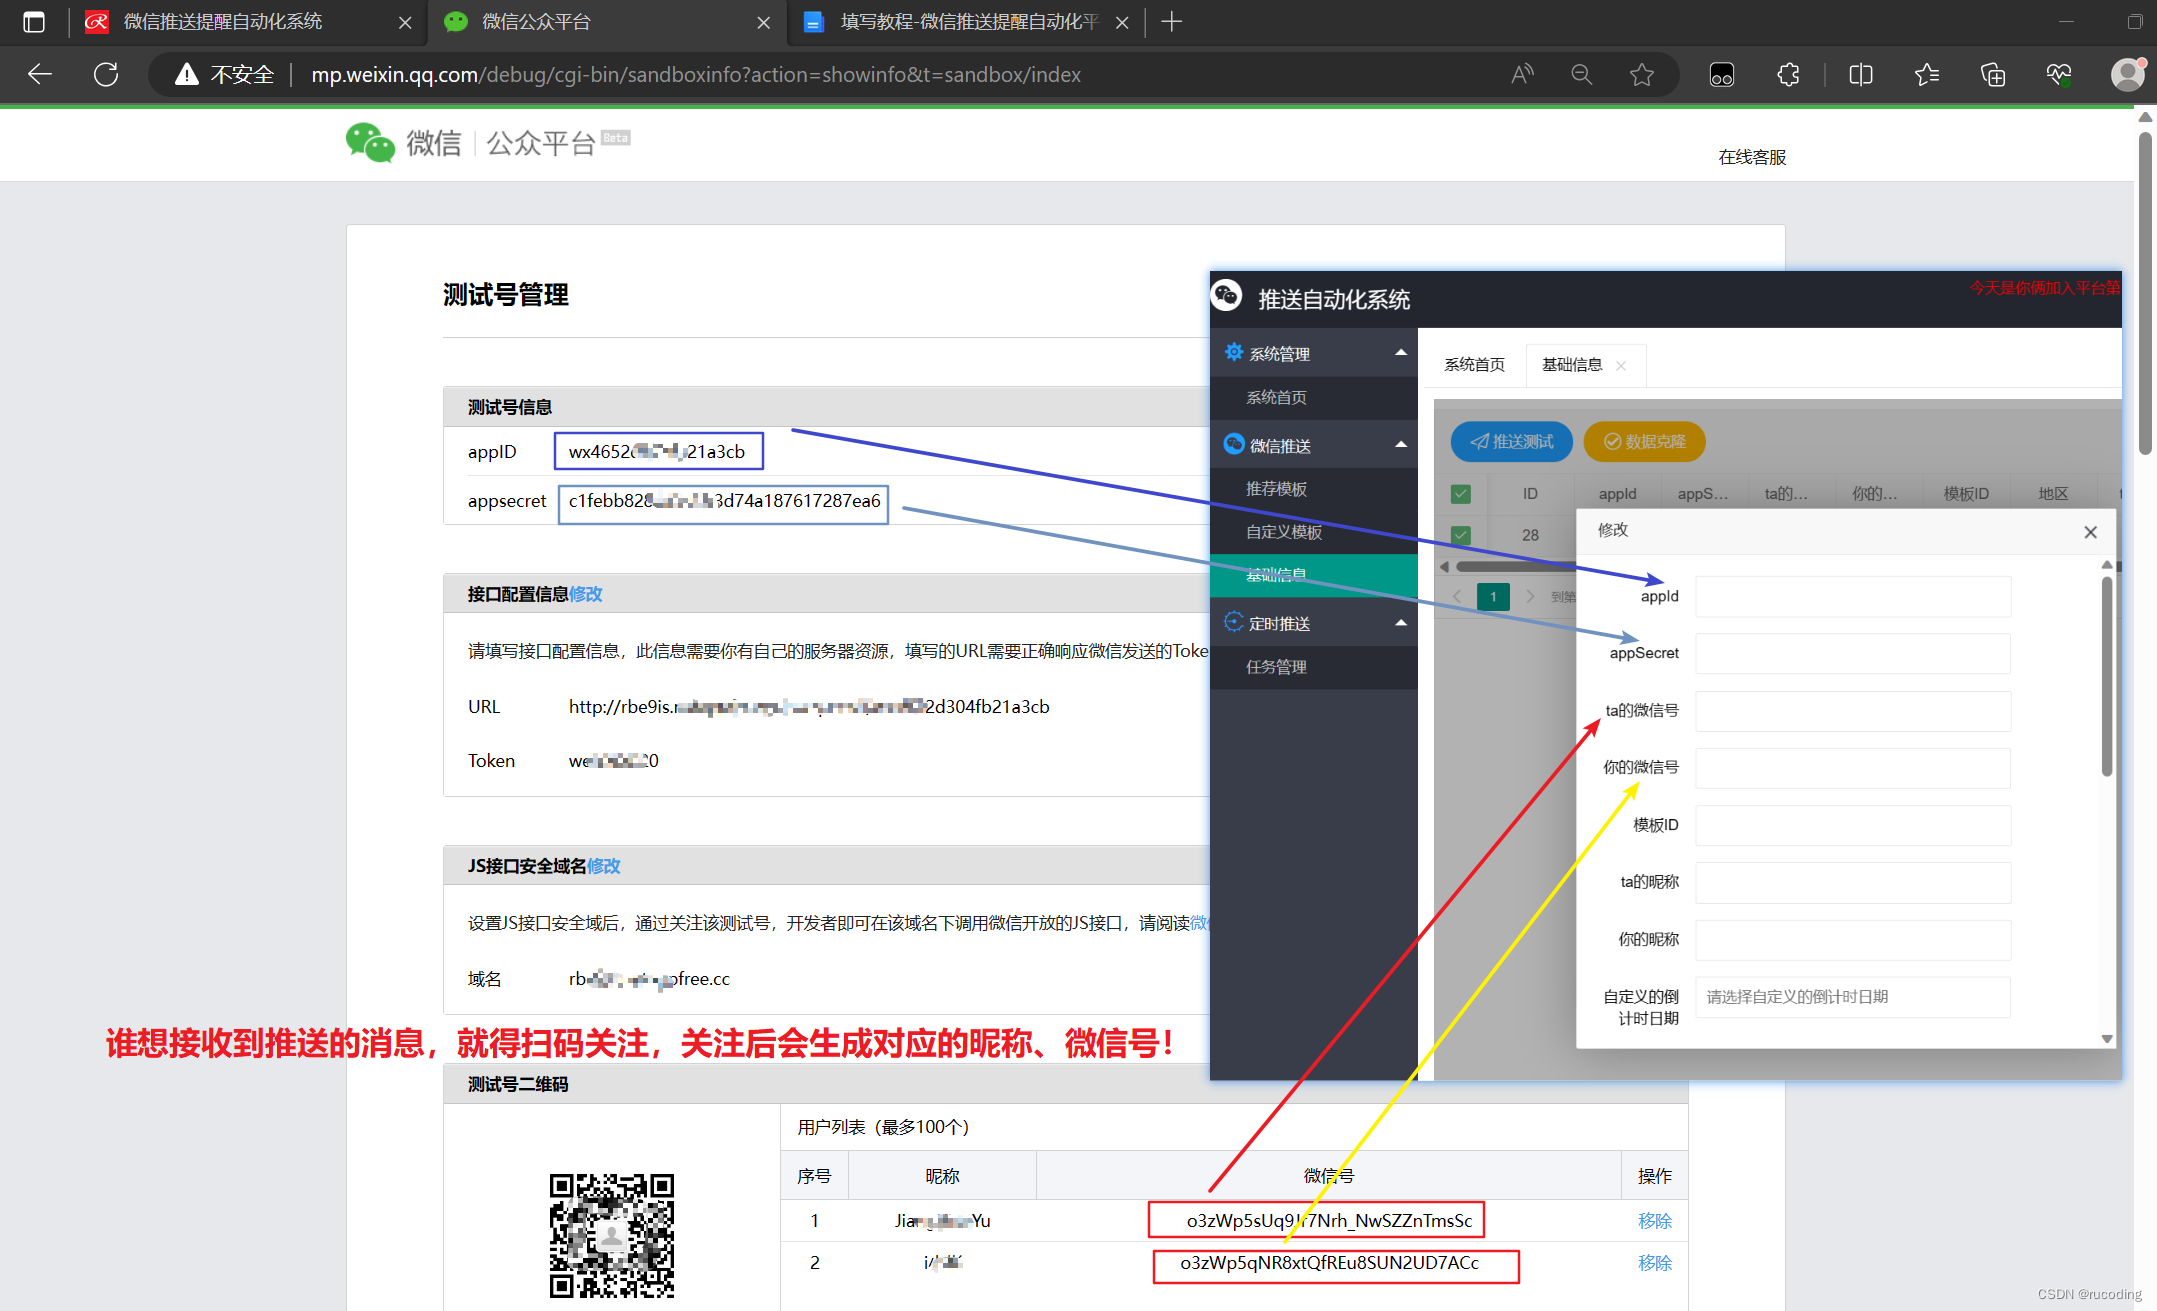Click 修改 link next to 接口配置信息
Viewport: 2157px width, 1311px height.
586,594
